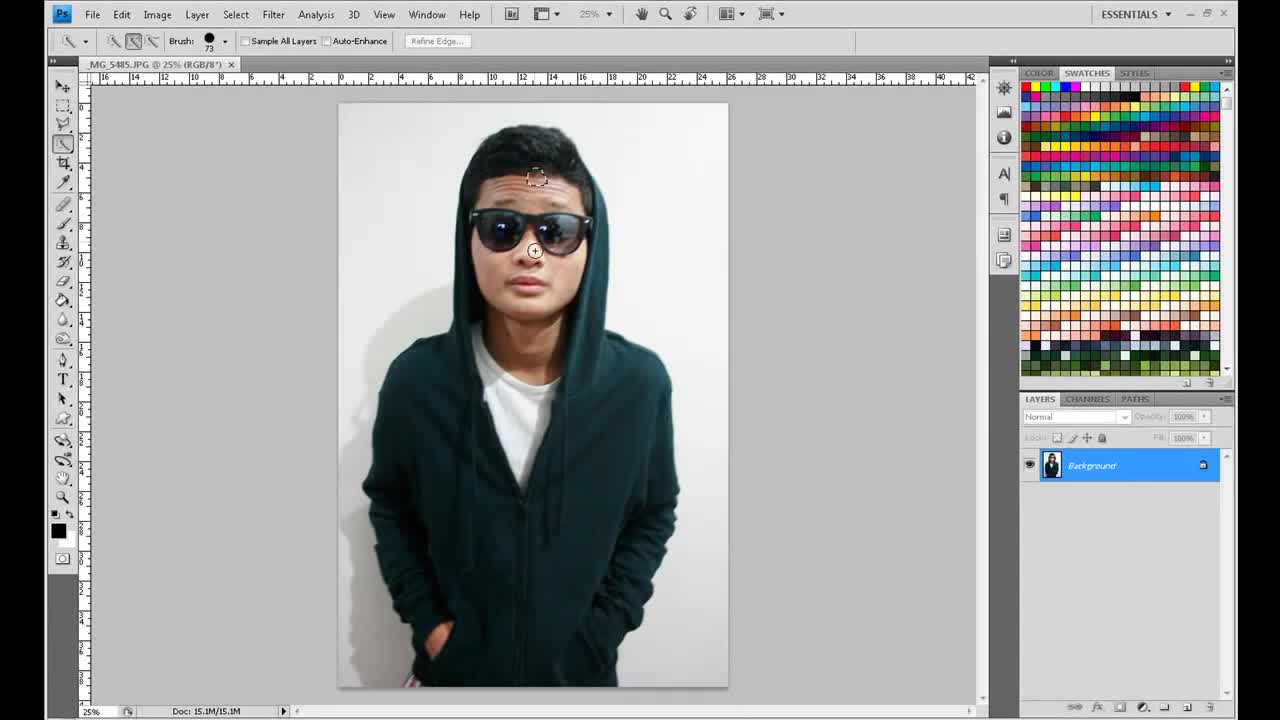Choose Subtract from selection mode
The image size is (1280, 720).
point(152,41)
